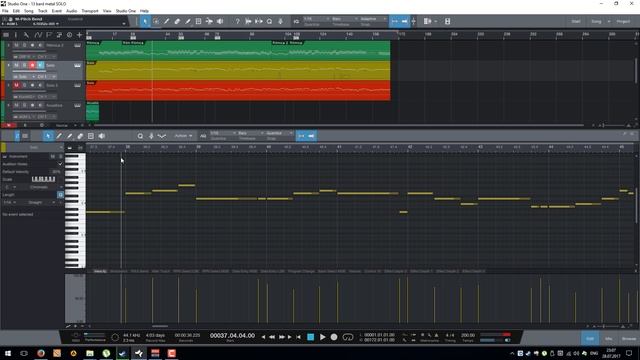Image resolution: width=640 pixels, height=360 pixels.
Task: Click the mixer-style icon right of main toolbar
Action: click(x=447, y=21)
